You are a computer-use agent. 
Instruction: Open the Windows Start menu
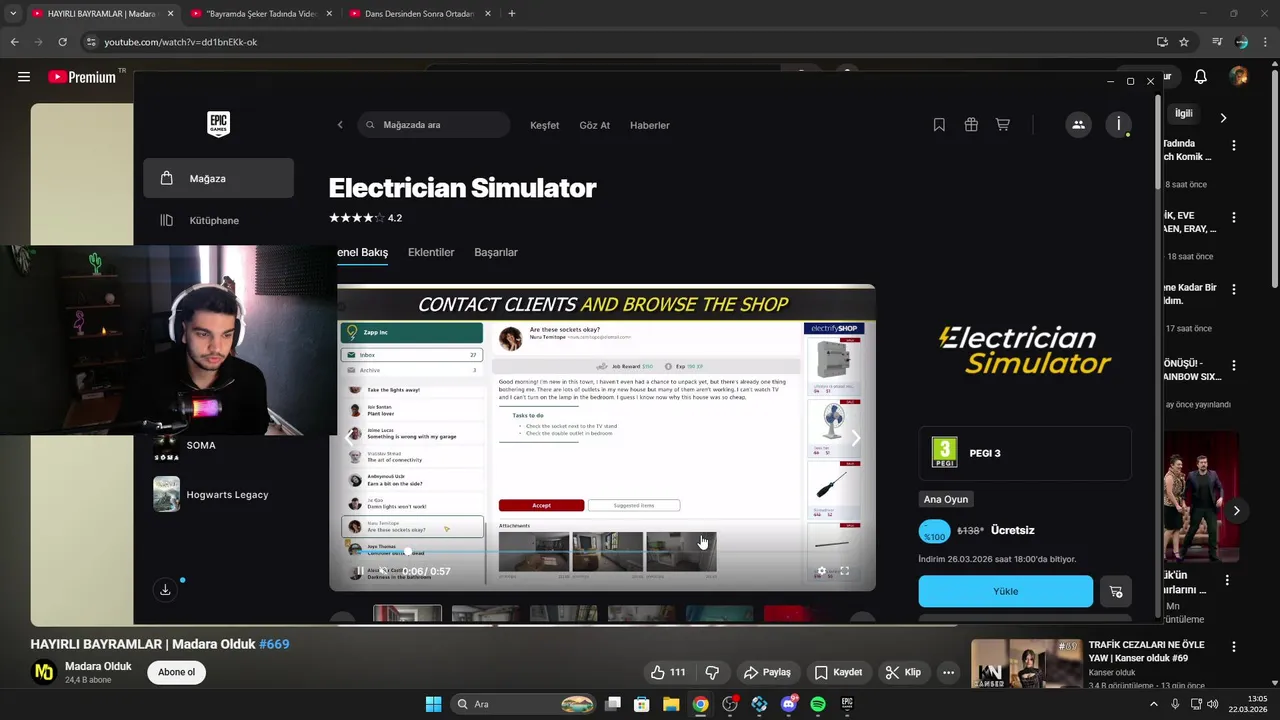tap(433, 704)
